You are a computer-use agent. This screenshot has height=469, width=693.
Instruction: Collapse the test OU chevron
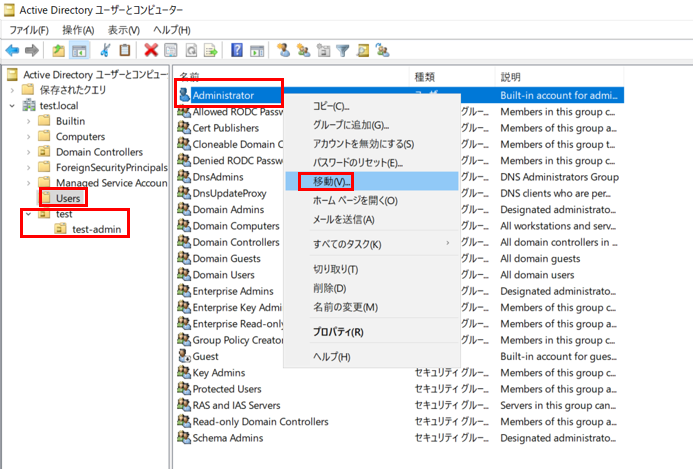point(28,214)
